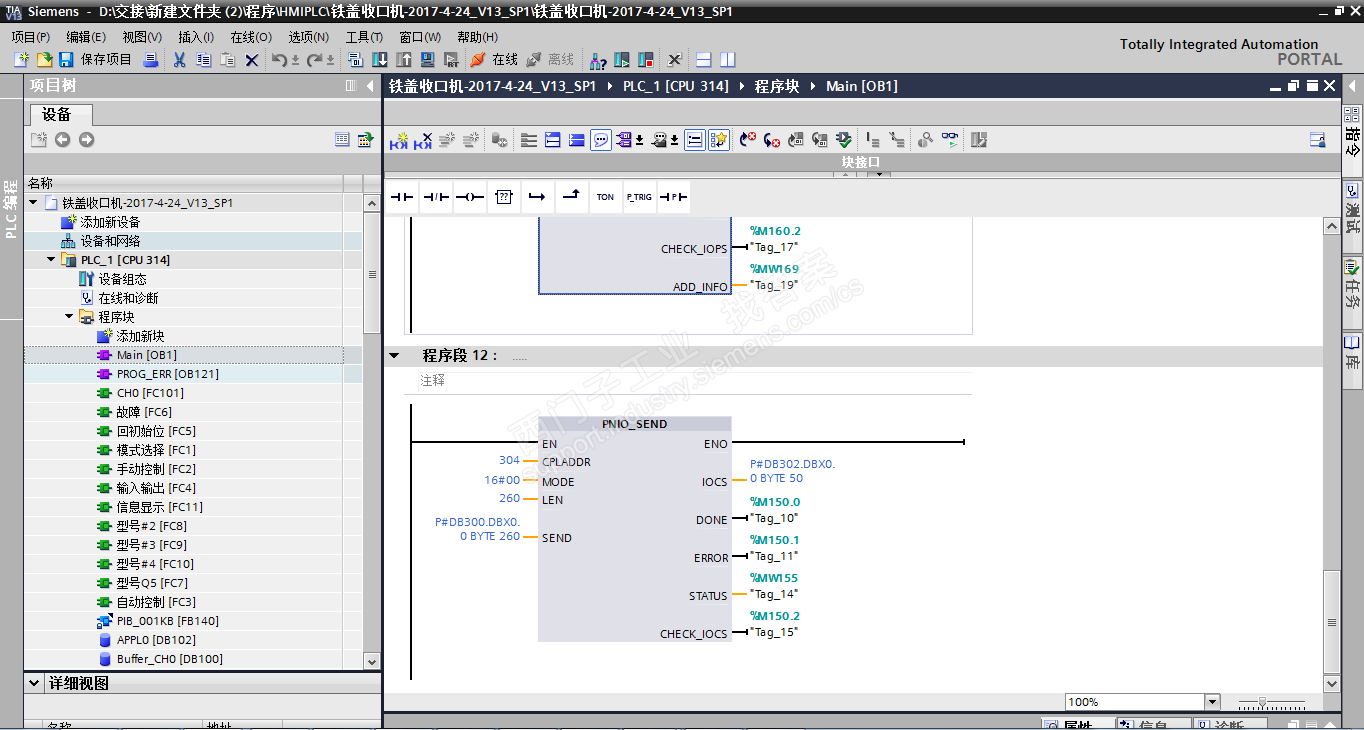Open the 视图(V) menu
Viewport: 1364px width, 730px height.
(141, 37)
